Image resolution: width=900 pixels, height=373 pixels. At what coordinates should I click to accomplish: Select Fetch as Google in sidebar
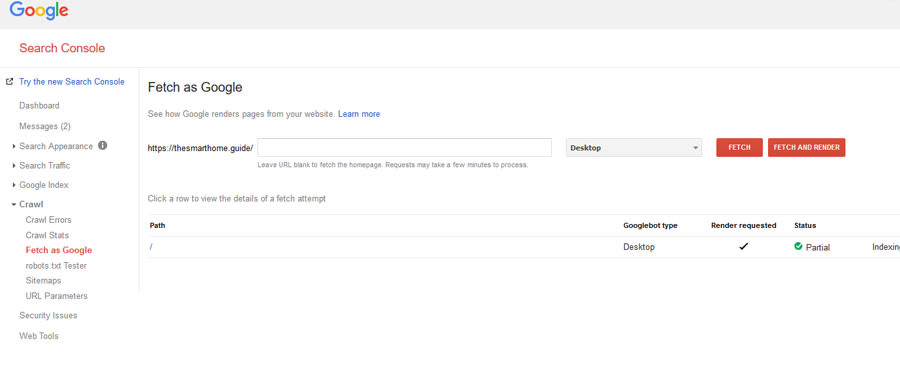(59, 250)
